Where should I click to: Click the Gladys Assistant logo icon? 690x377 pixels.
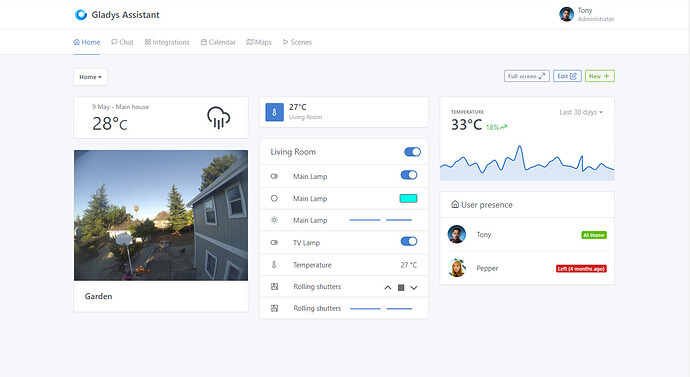pyautogui.click(x=81, y=15)
